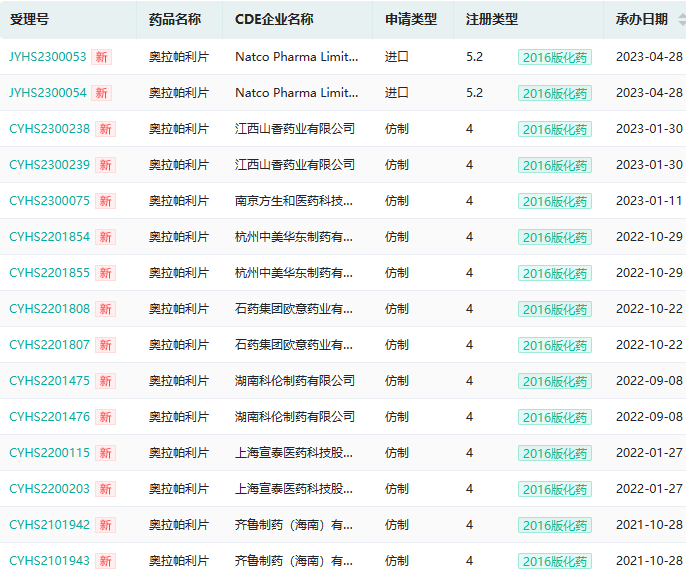Select 齐鲁制药（海南）有... in row CYHS2101942
Image resolution: width=686 pixels, height=576 pixels.
[294, 525]
